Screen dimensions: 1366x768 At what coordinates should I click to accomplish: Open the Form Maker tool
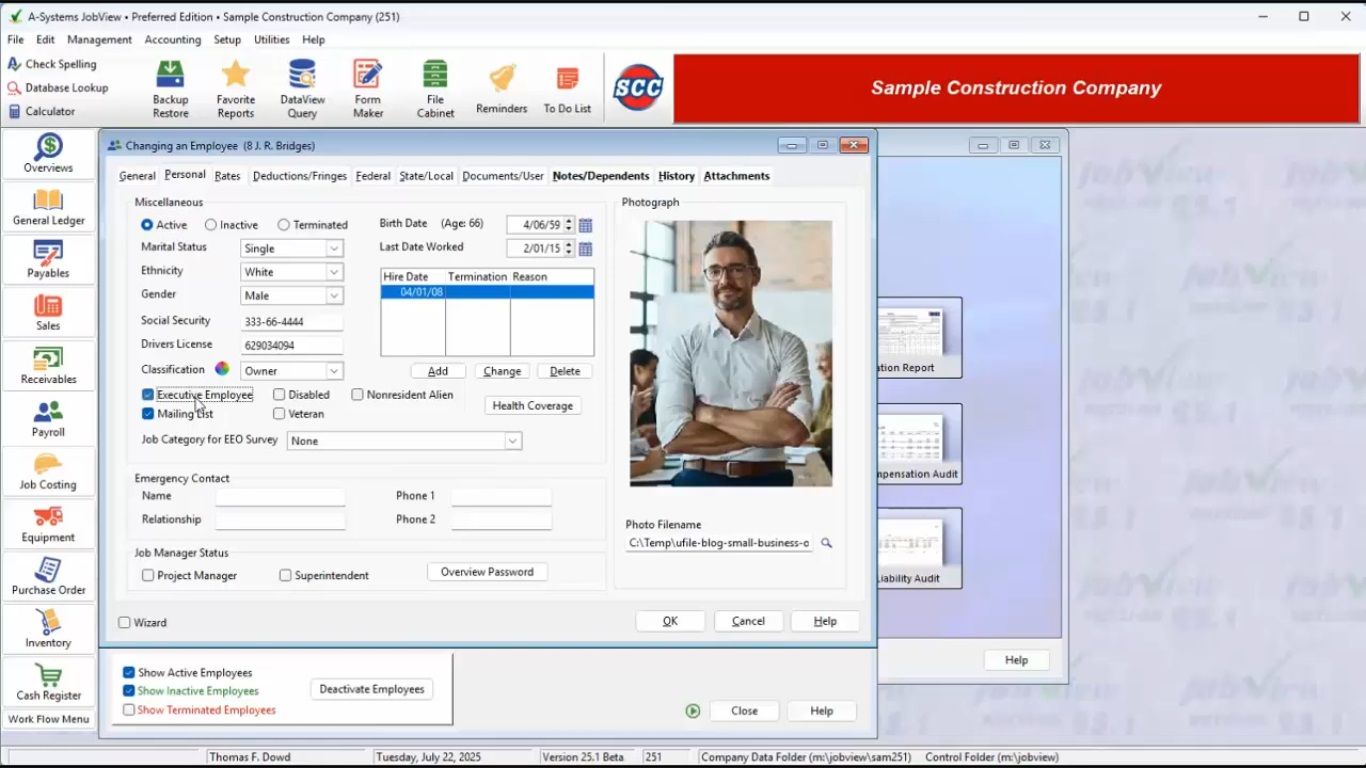pos(368,87)
